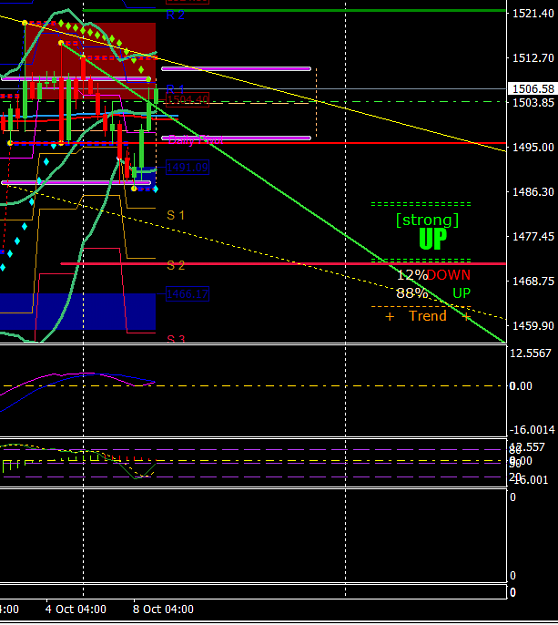Screen dimensions: 558x625
Task: Select the S 3 pivot label
Action: point(176,339)
